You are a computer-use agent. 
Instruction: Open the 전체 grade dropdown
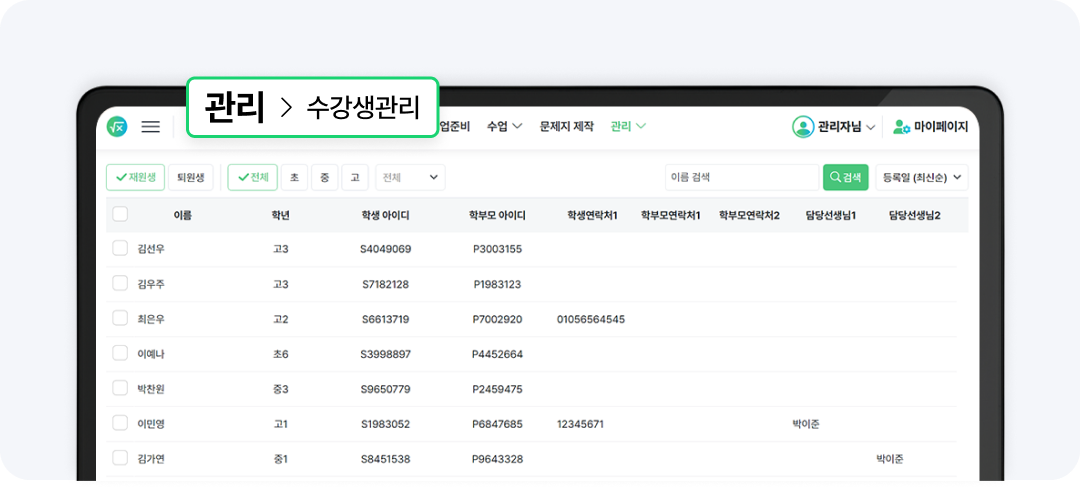[x=410, y=178]
